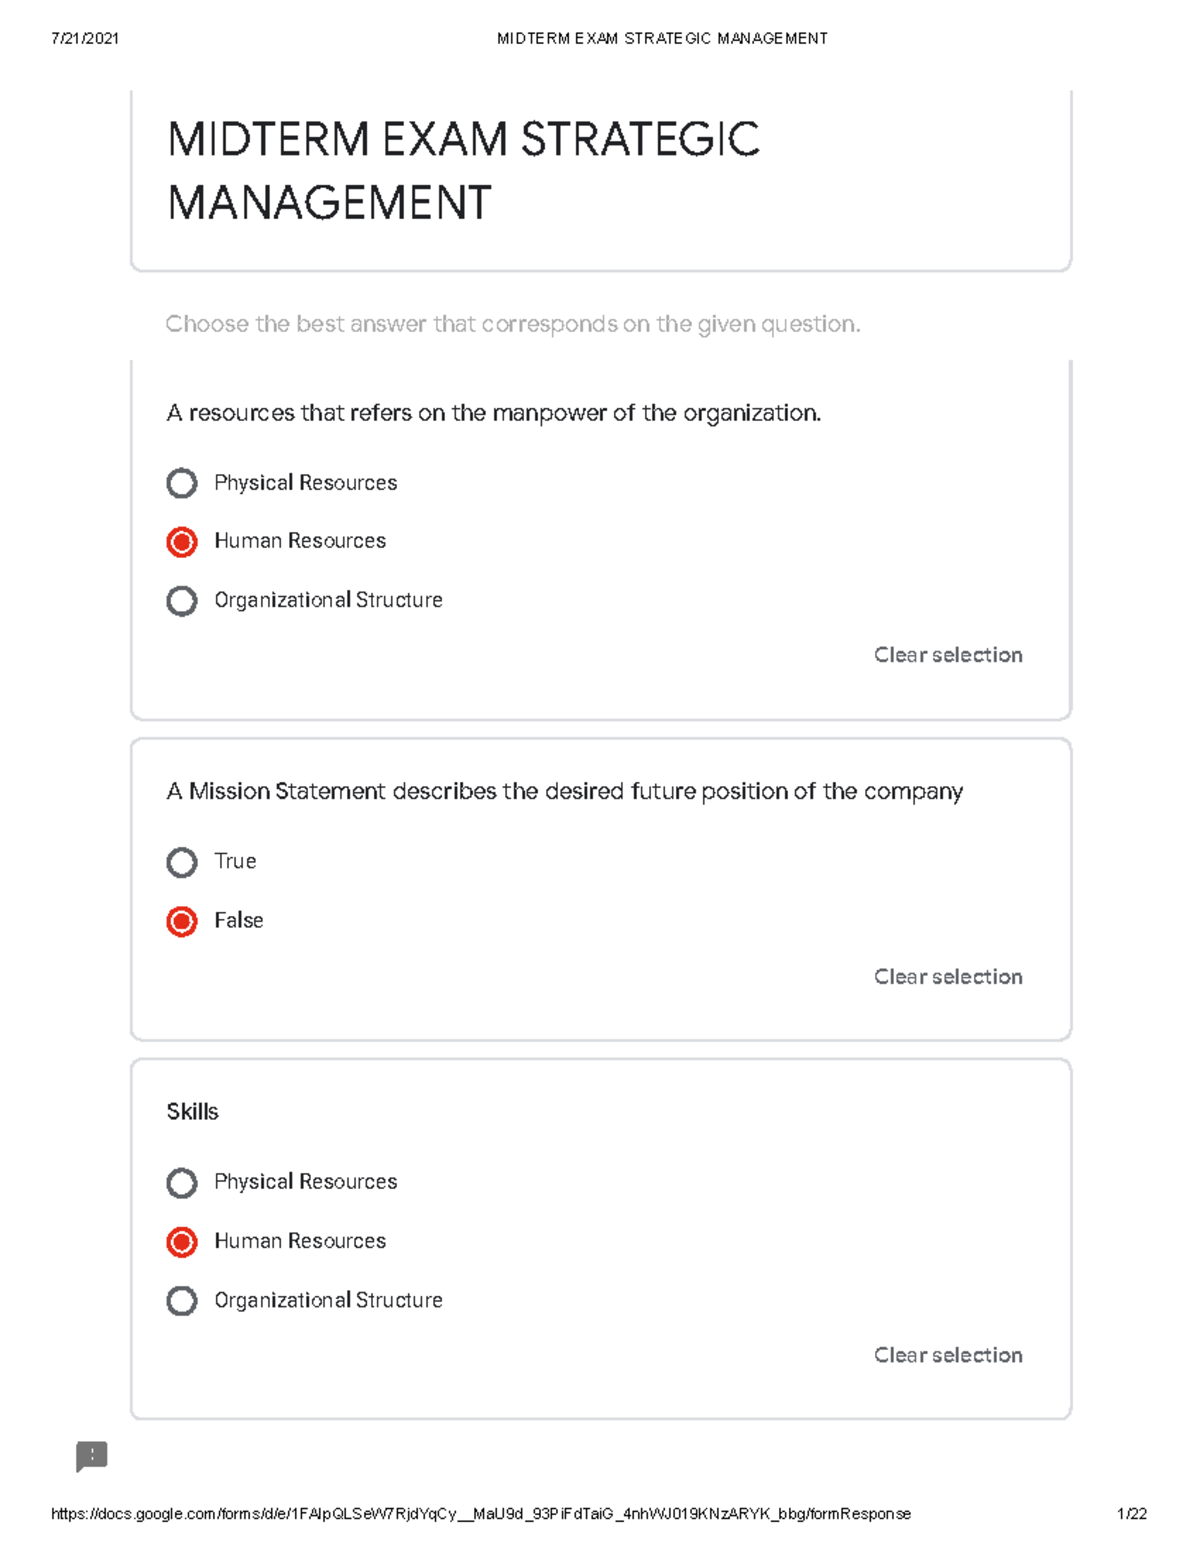
Task: Choose Human Resources on first question
Action: pos(181,542)
